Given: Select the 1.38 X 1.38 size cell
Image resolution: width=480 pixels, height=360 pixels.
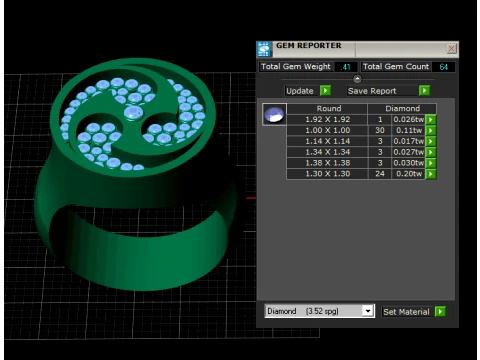Looking at the screenshot, I should [x=327, y=163].
